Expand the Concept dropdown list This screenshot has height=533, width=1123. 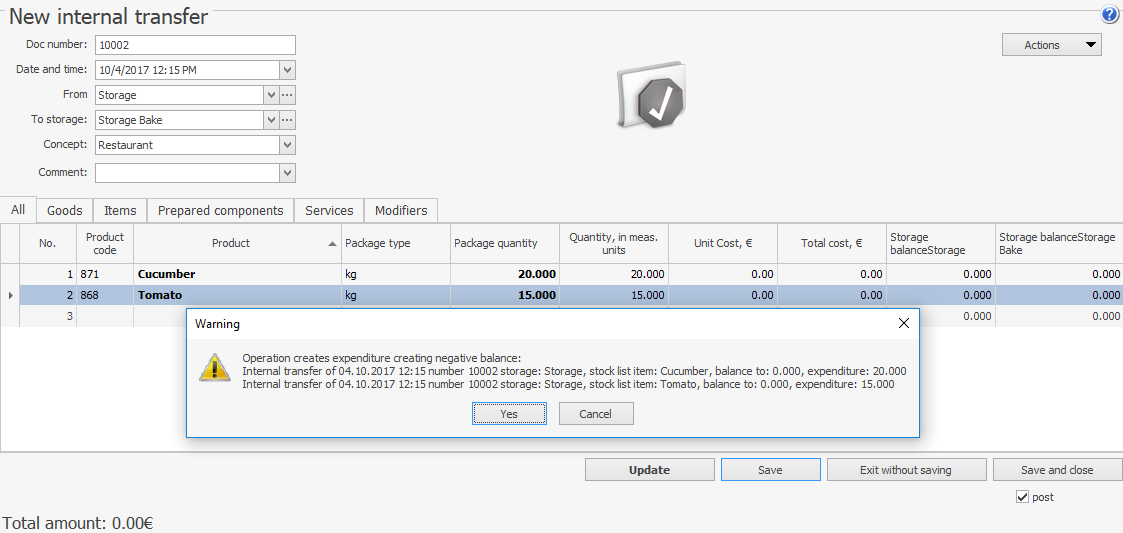point(287,145)
